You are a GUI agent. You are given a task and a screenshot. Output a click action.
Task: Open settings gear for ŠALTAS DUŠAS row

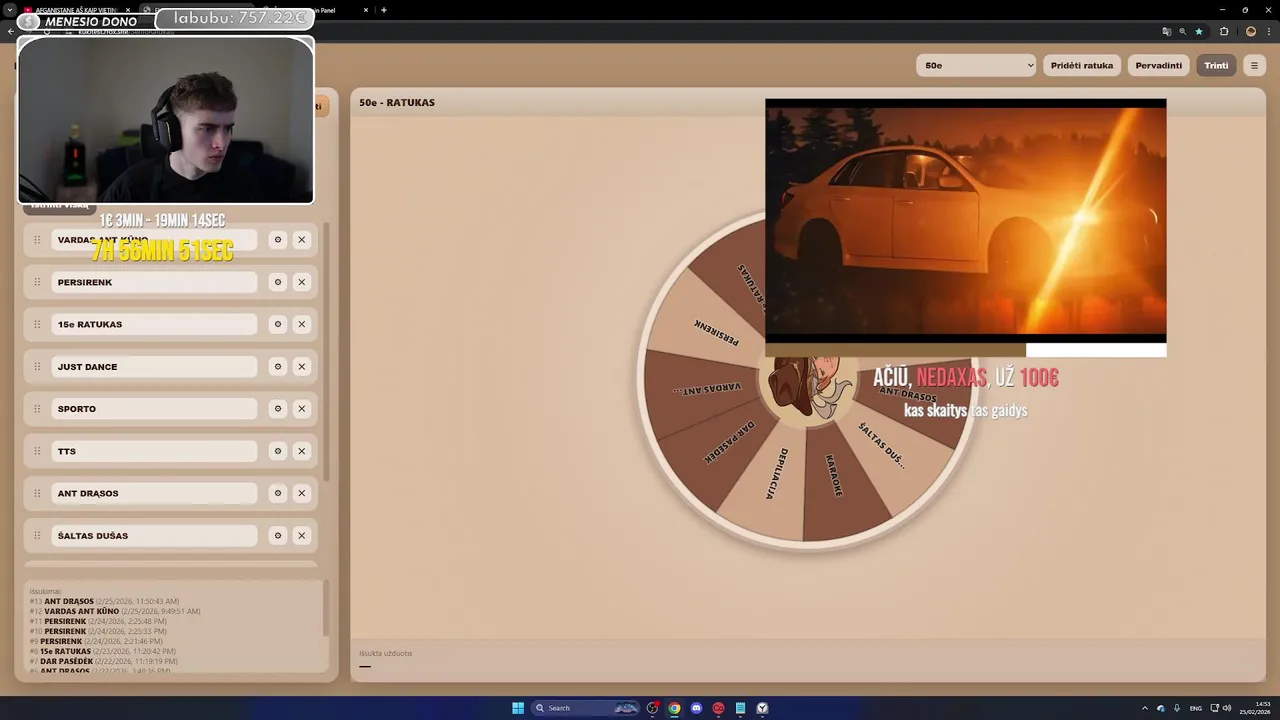click(x=278, y=535)
